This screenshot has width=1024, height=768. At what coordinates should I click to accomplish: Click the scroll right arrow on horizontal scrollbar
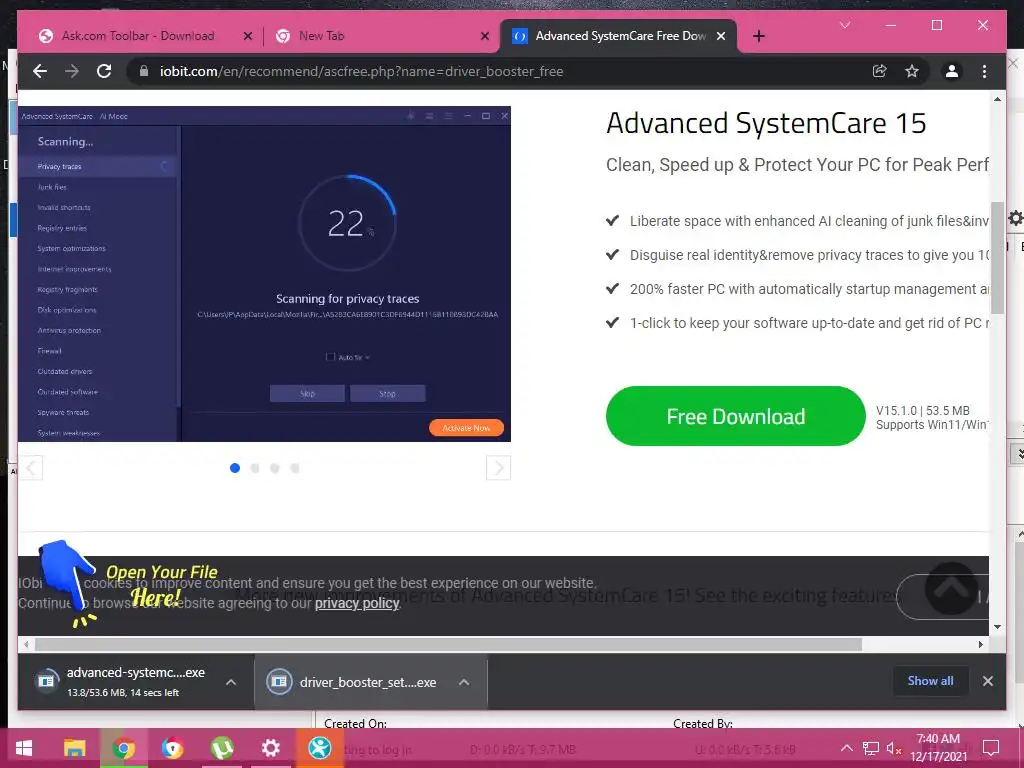coord(980,644)
